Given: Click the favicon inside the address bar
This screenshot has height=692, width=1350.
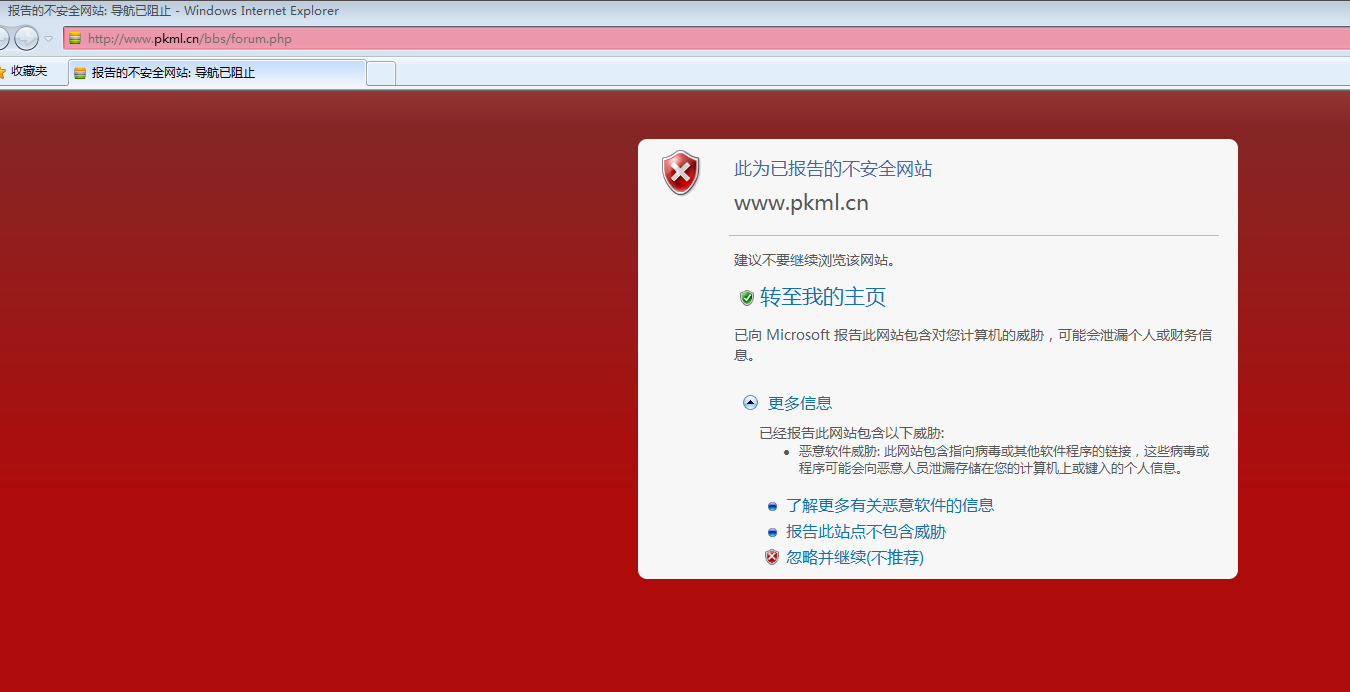Looking at the screenshot, I should point(75,38).
